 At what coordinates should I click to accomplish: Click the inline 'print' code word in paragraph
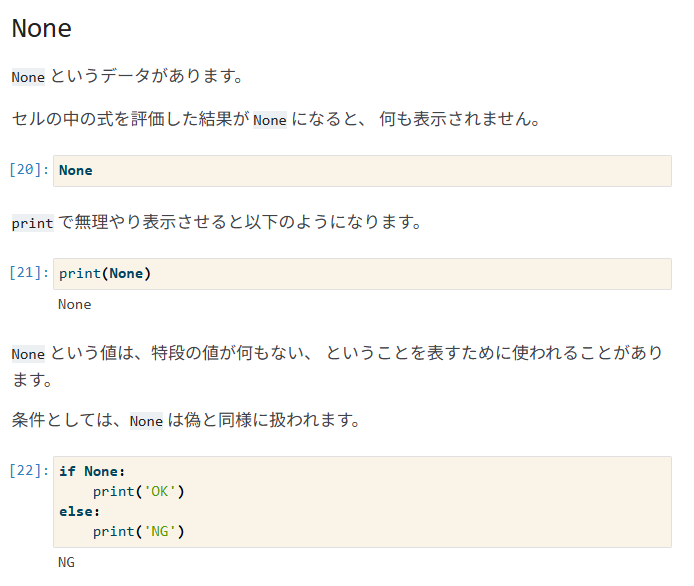point(32,223)
